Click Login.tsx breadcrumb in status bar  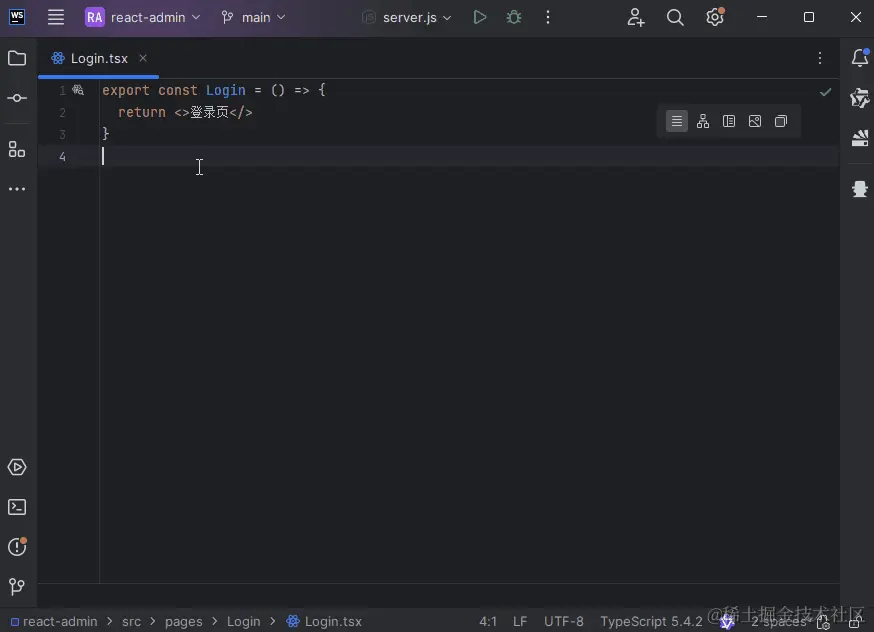[x=324, y=621]
